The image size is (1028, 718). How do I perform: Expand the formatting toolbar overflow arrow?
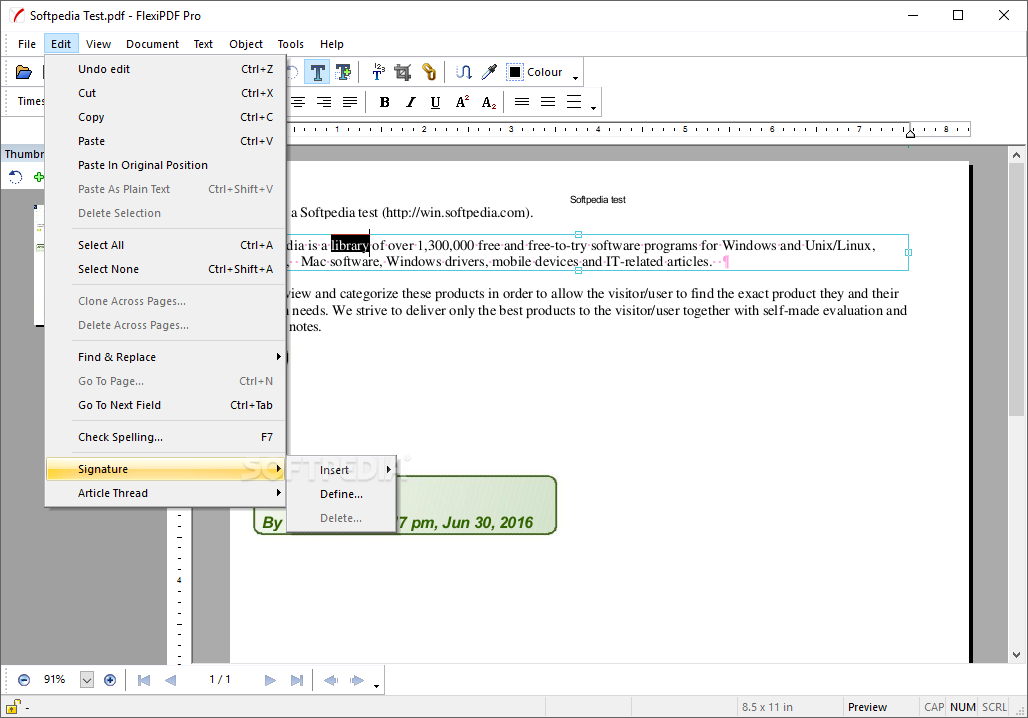[593, 108]
